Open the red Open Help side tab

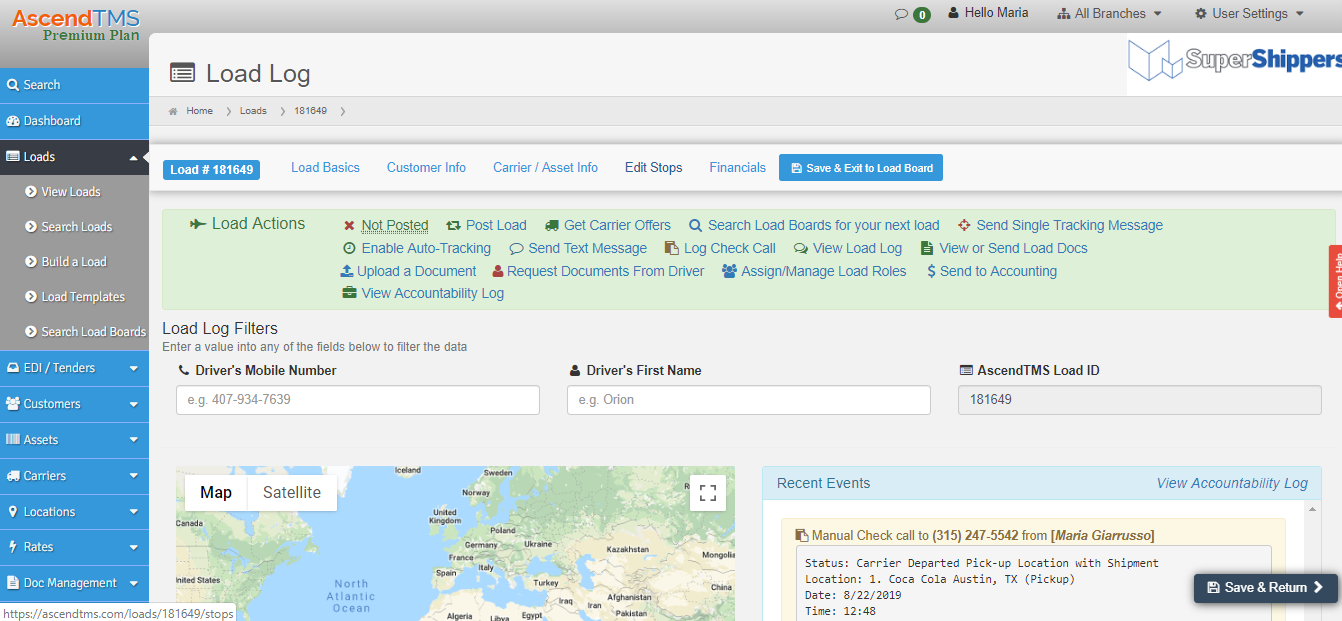[x=1335, y=281]
